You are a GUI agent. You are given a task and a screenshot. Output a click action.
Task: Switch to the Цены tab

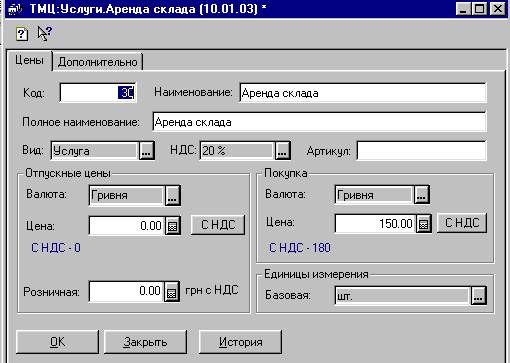(x=29, y=61)
